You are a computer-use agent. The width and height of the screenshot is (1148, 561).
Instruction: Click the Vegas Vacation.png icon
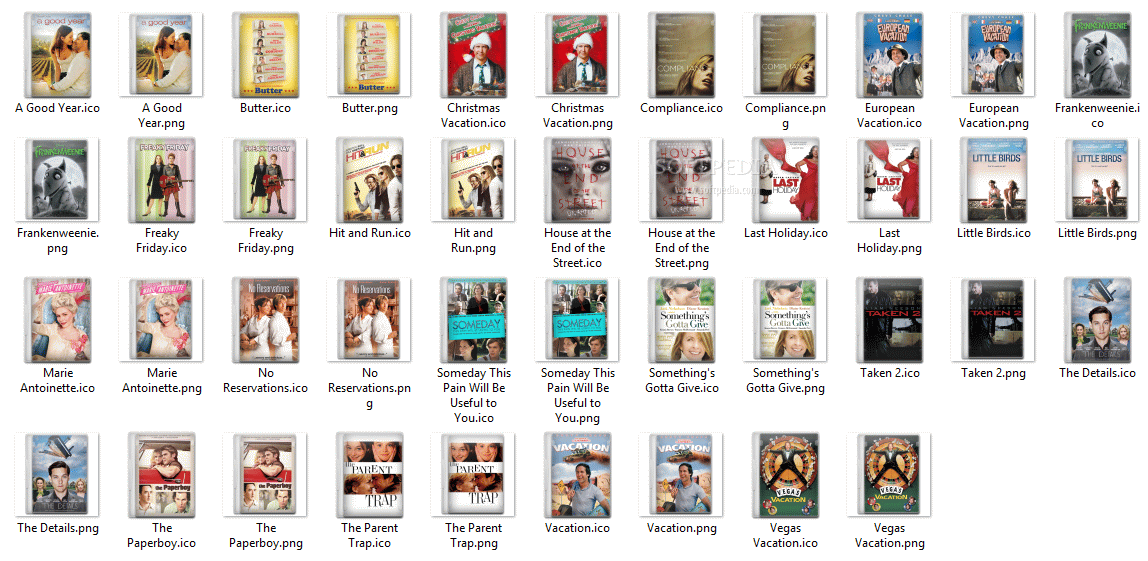889,475
